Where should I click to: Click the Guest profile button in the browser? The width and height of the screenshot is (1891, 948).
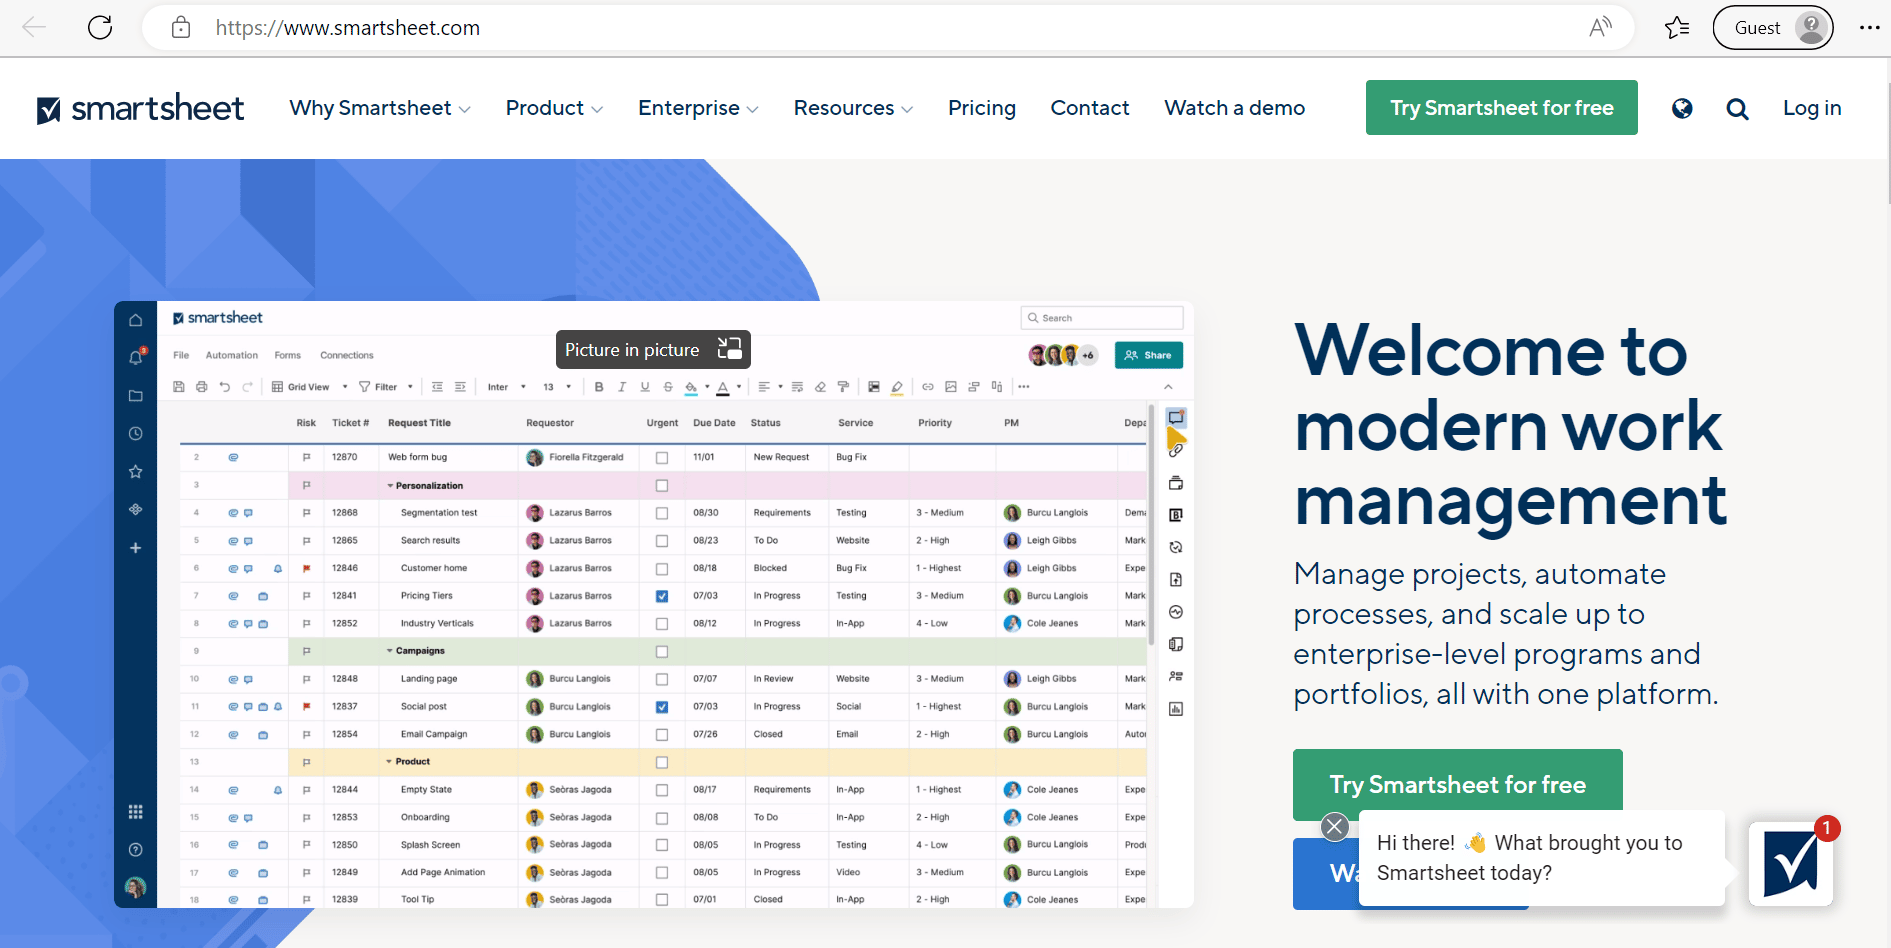[x=1773, y=28]
